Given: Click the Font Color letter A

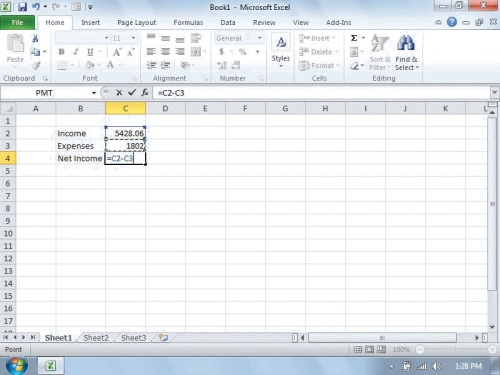Looking at the screenshot, I should pos(110,65).
